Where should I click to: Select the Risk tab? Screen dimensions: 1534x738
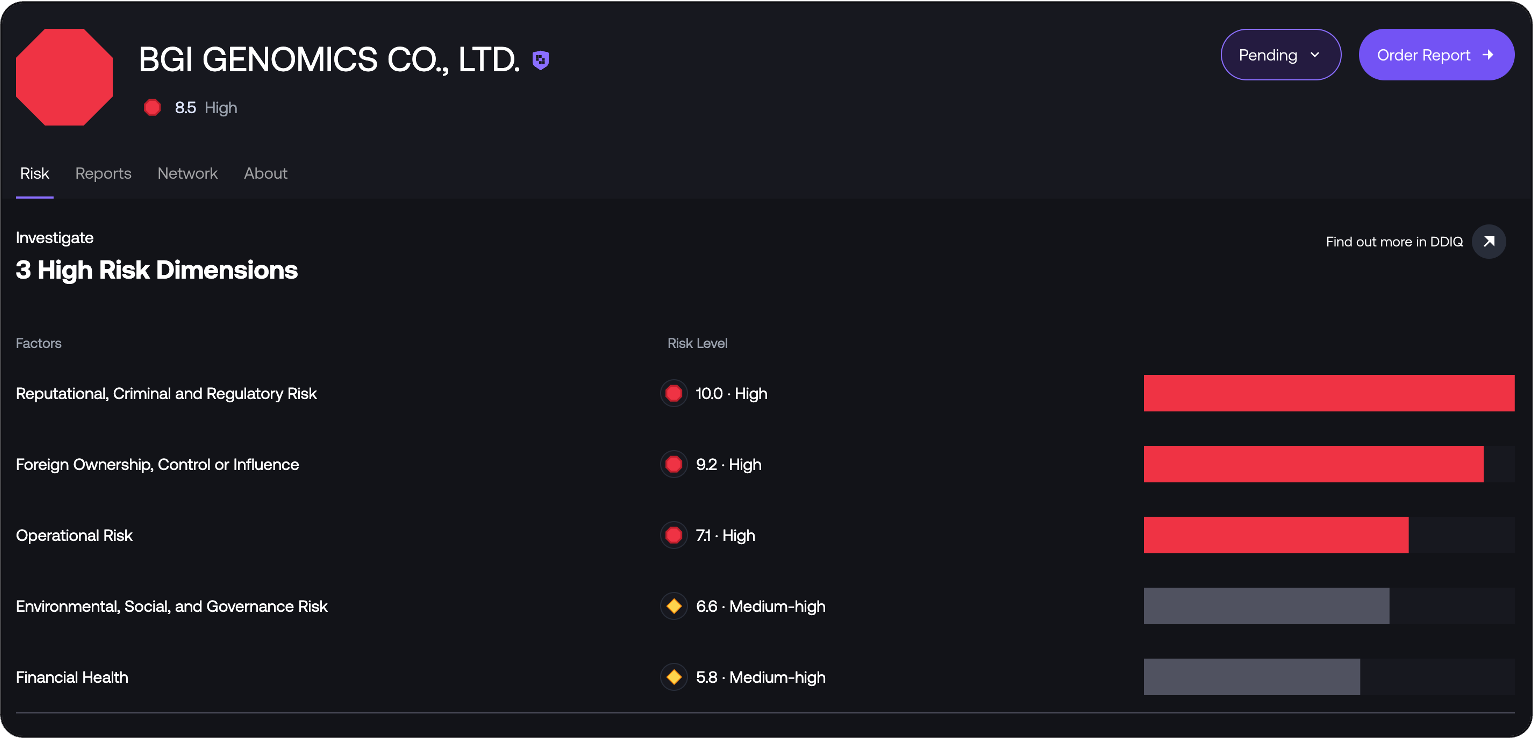34,174
